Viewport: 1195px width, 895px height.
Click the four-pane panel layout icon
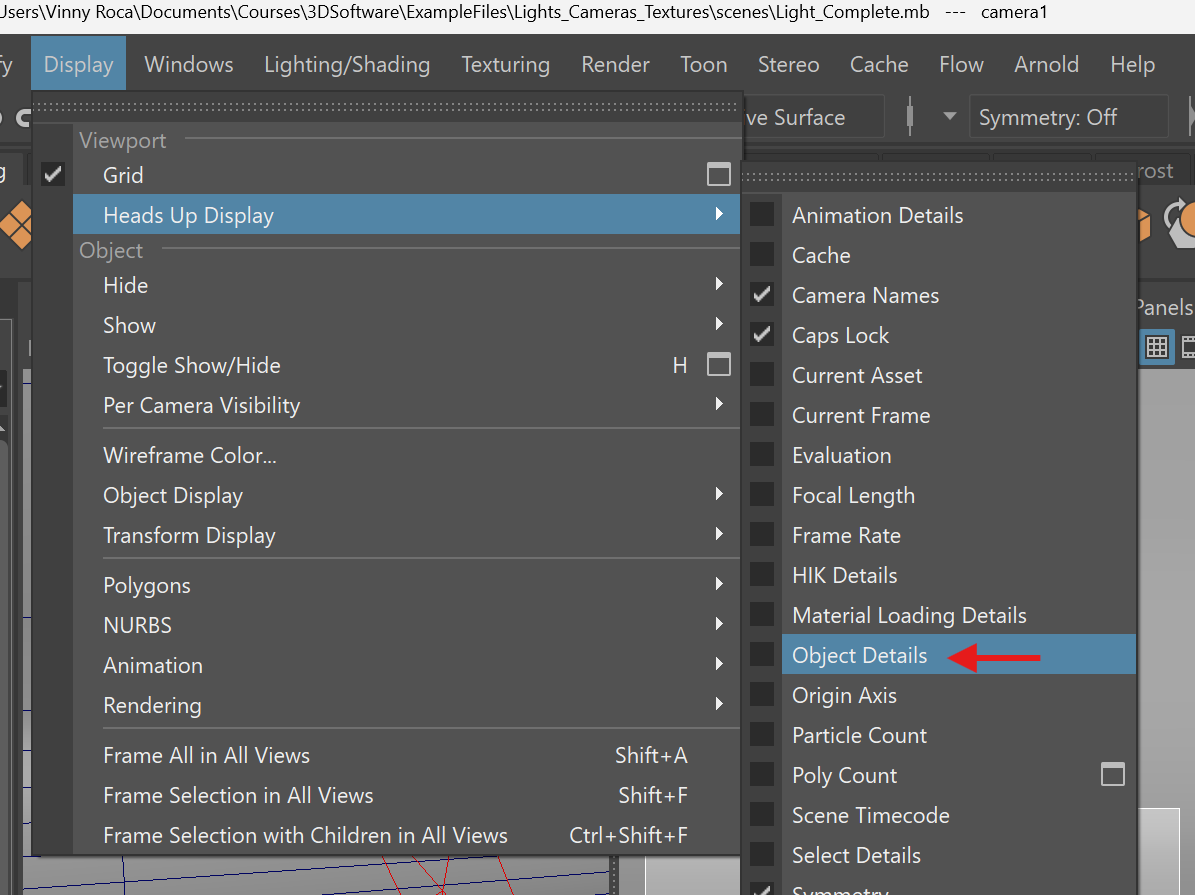(x=1157, y=347)
